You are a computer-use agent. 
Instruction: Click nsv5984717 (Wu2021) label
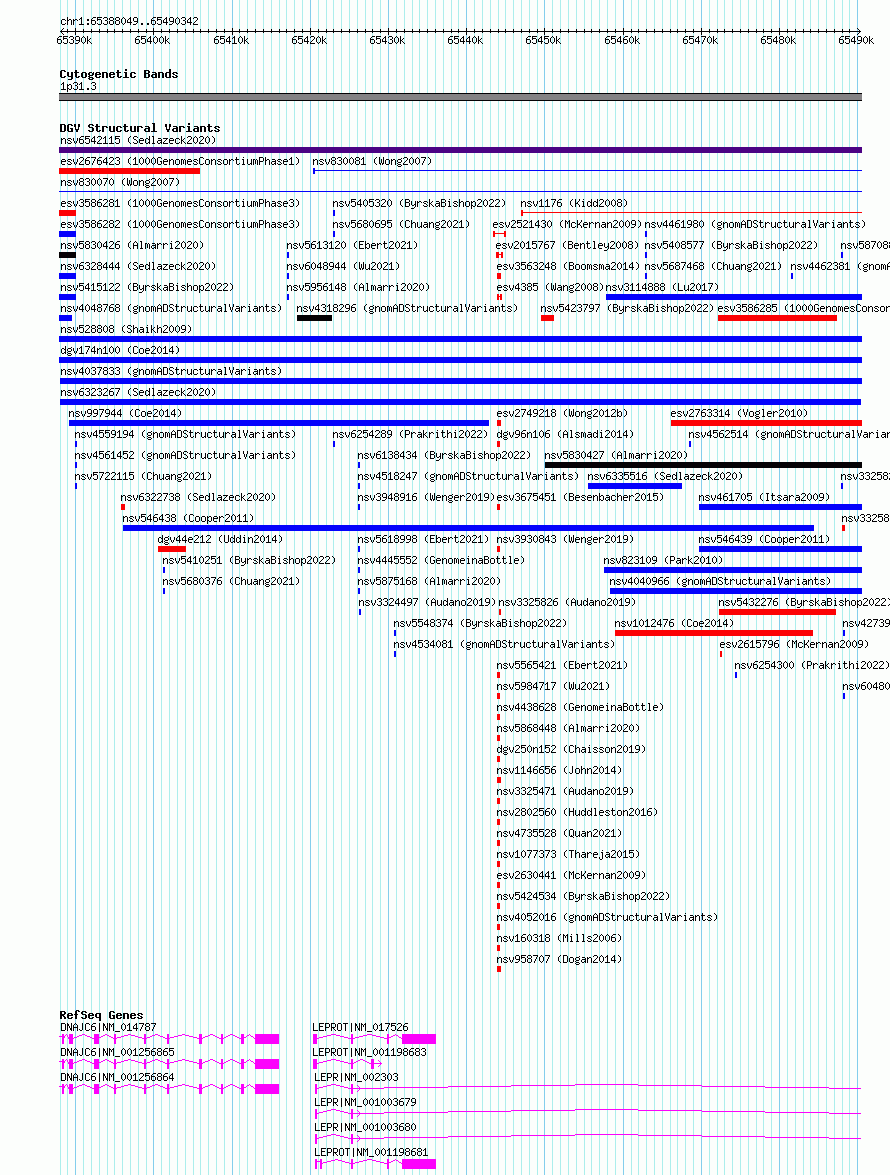tap(553, 686)
